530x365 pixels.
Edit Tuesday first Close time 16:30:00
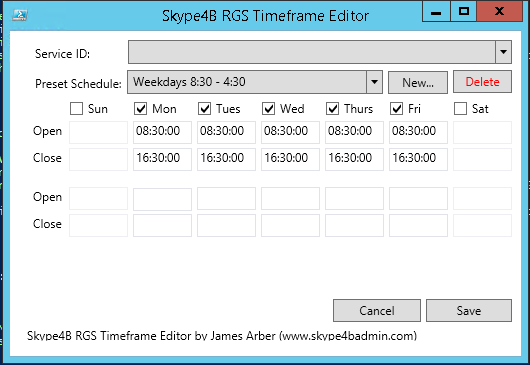[x=226, y=159]
